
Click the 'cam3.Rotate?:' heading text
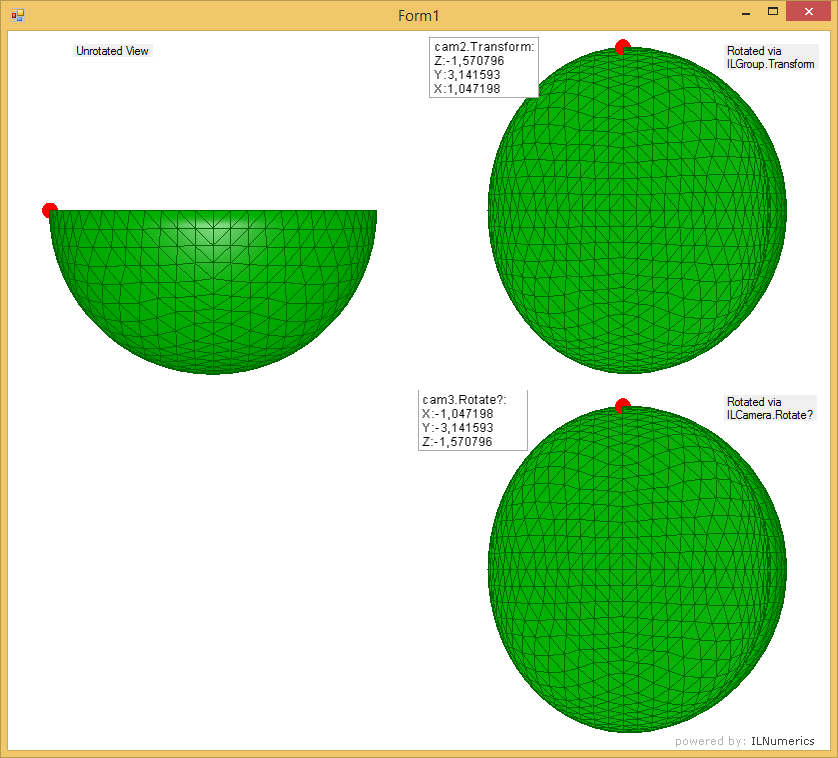(x=464, y=400)
